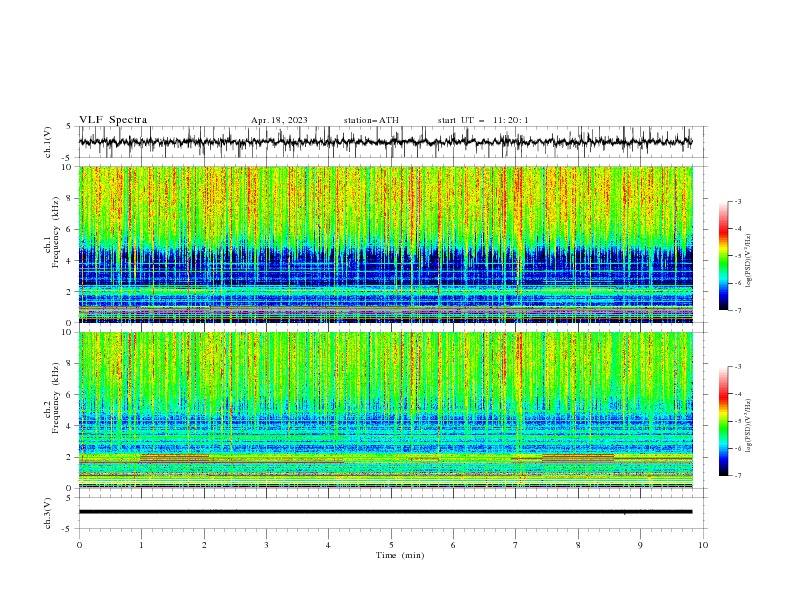Image resolution: width=792 pixels, height=612 pixels.
Task: Click the "-4" tick on ch.2 color bar
Action: pyautogui.click(x=737, y=394)
